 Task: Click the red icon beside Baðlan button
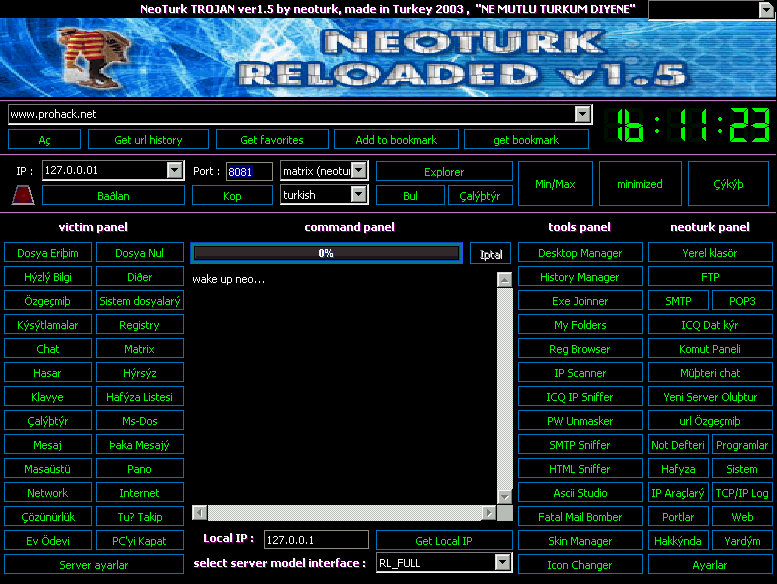pyautogui.click(x=23, y=195)
